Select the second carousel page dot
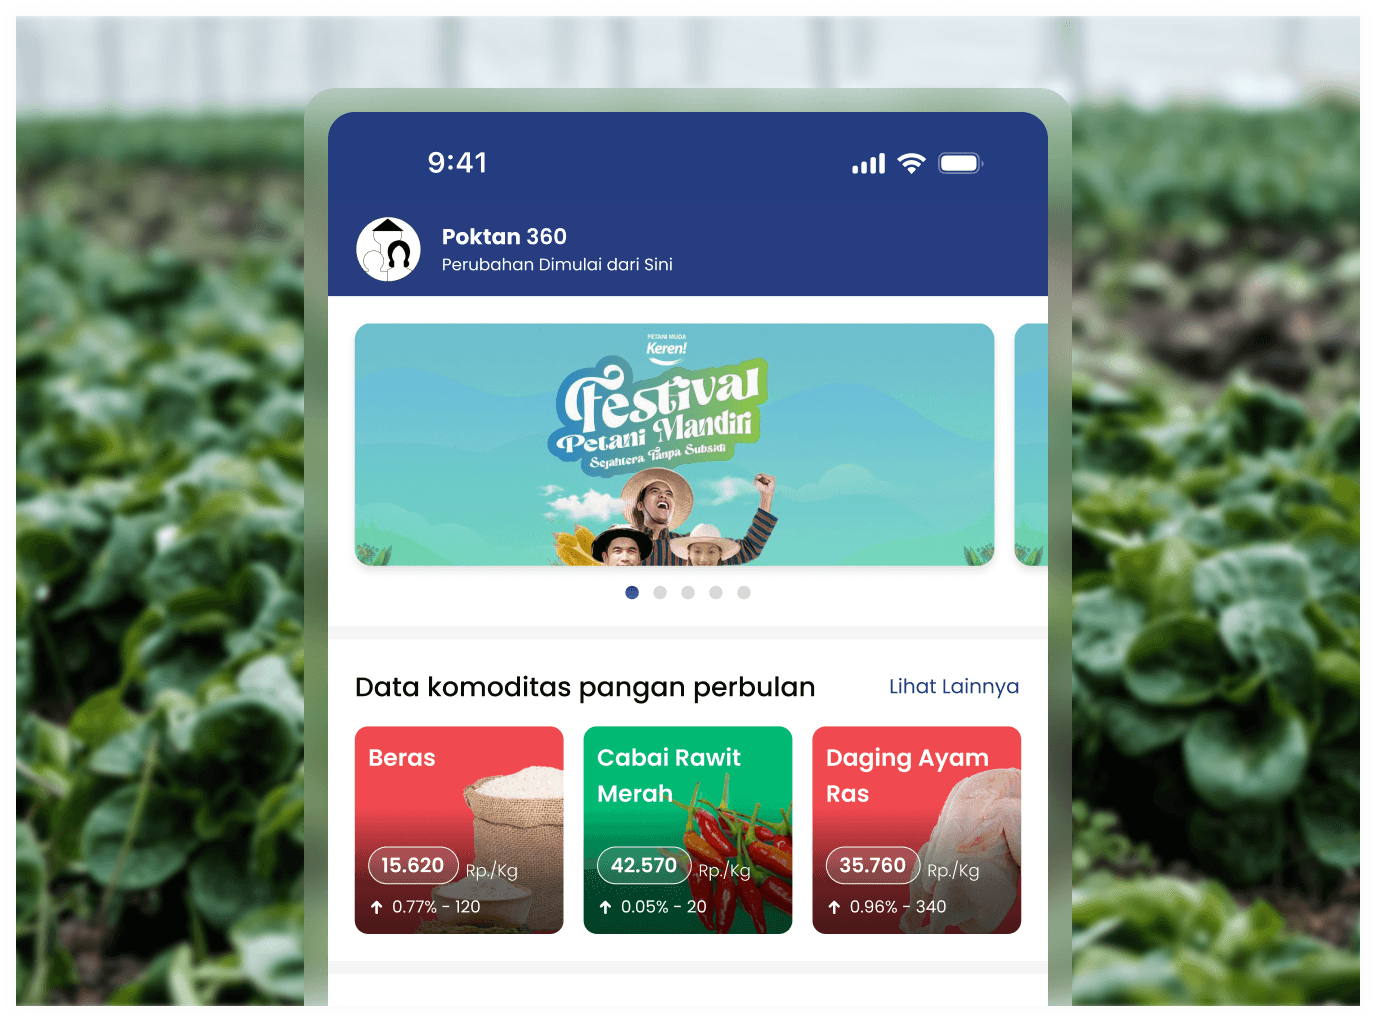The height and width of the screenshot is (1022, 1376). (660, 593)
